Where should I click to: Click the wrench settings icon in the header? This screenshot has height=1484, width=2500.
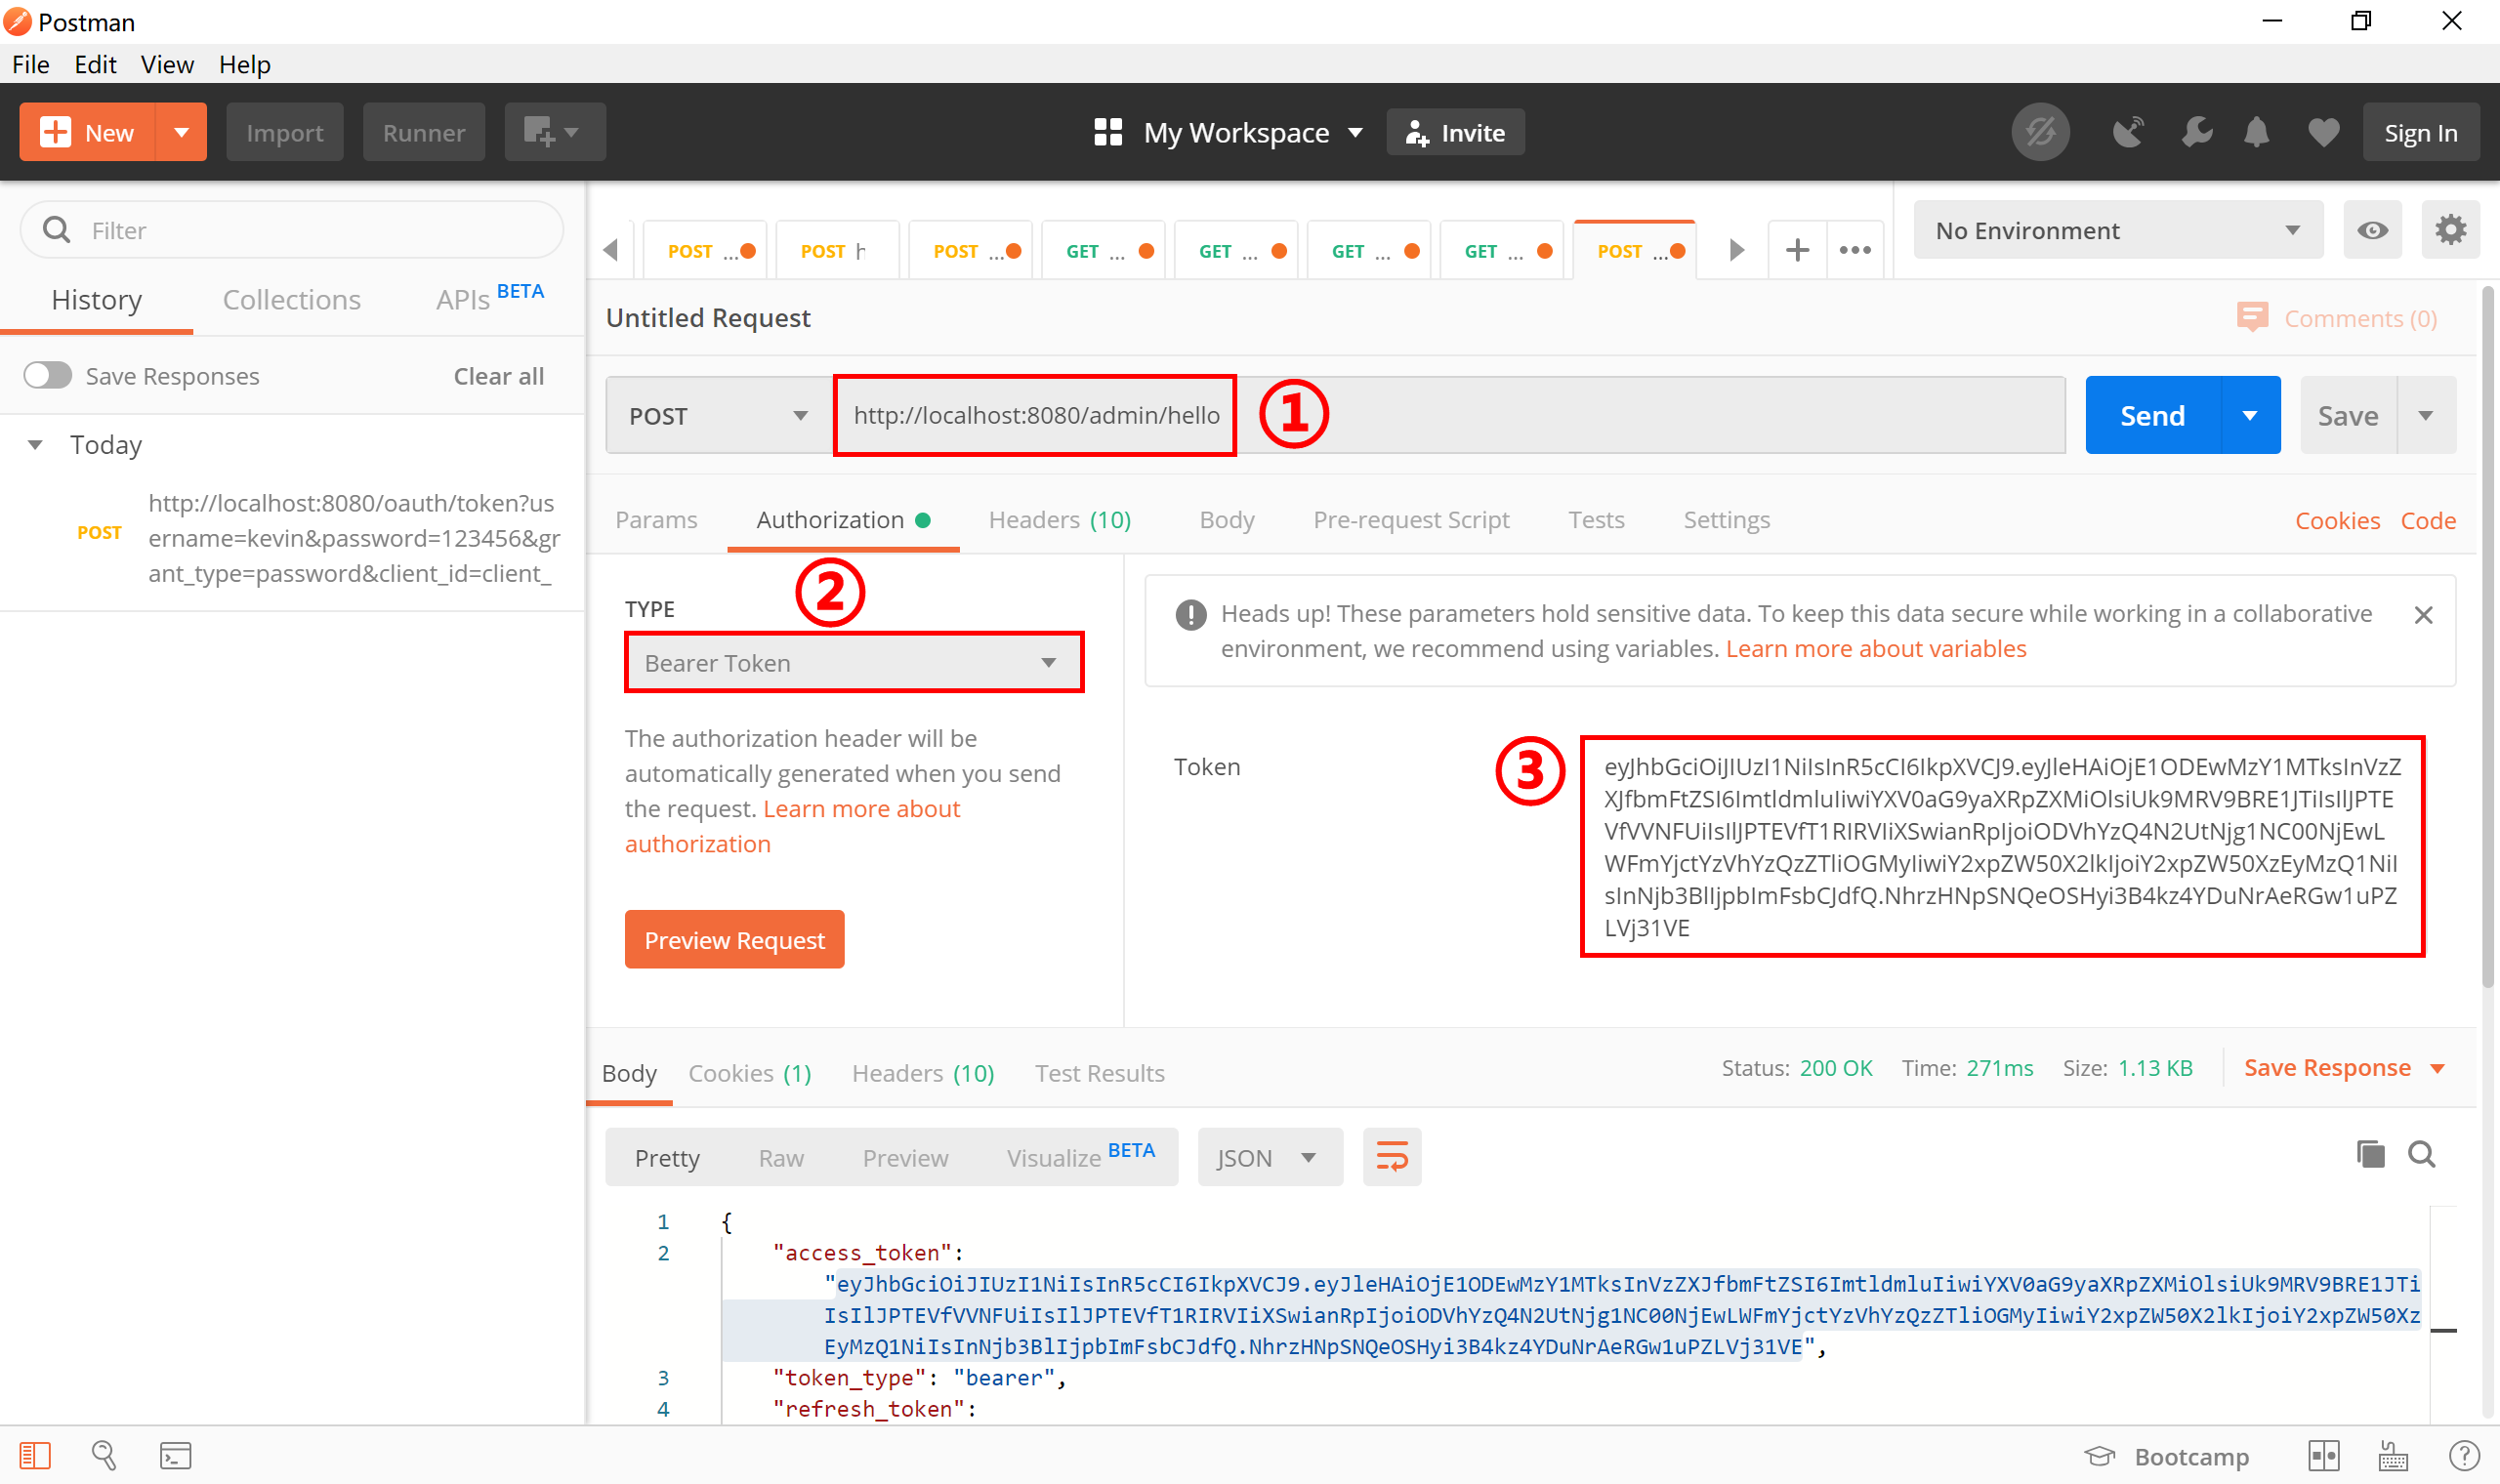2196,132
